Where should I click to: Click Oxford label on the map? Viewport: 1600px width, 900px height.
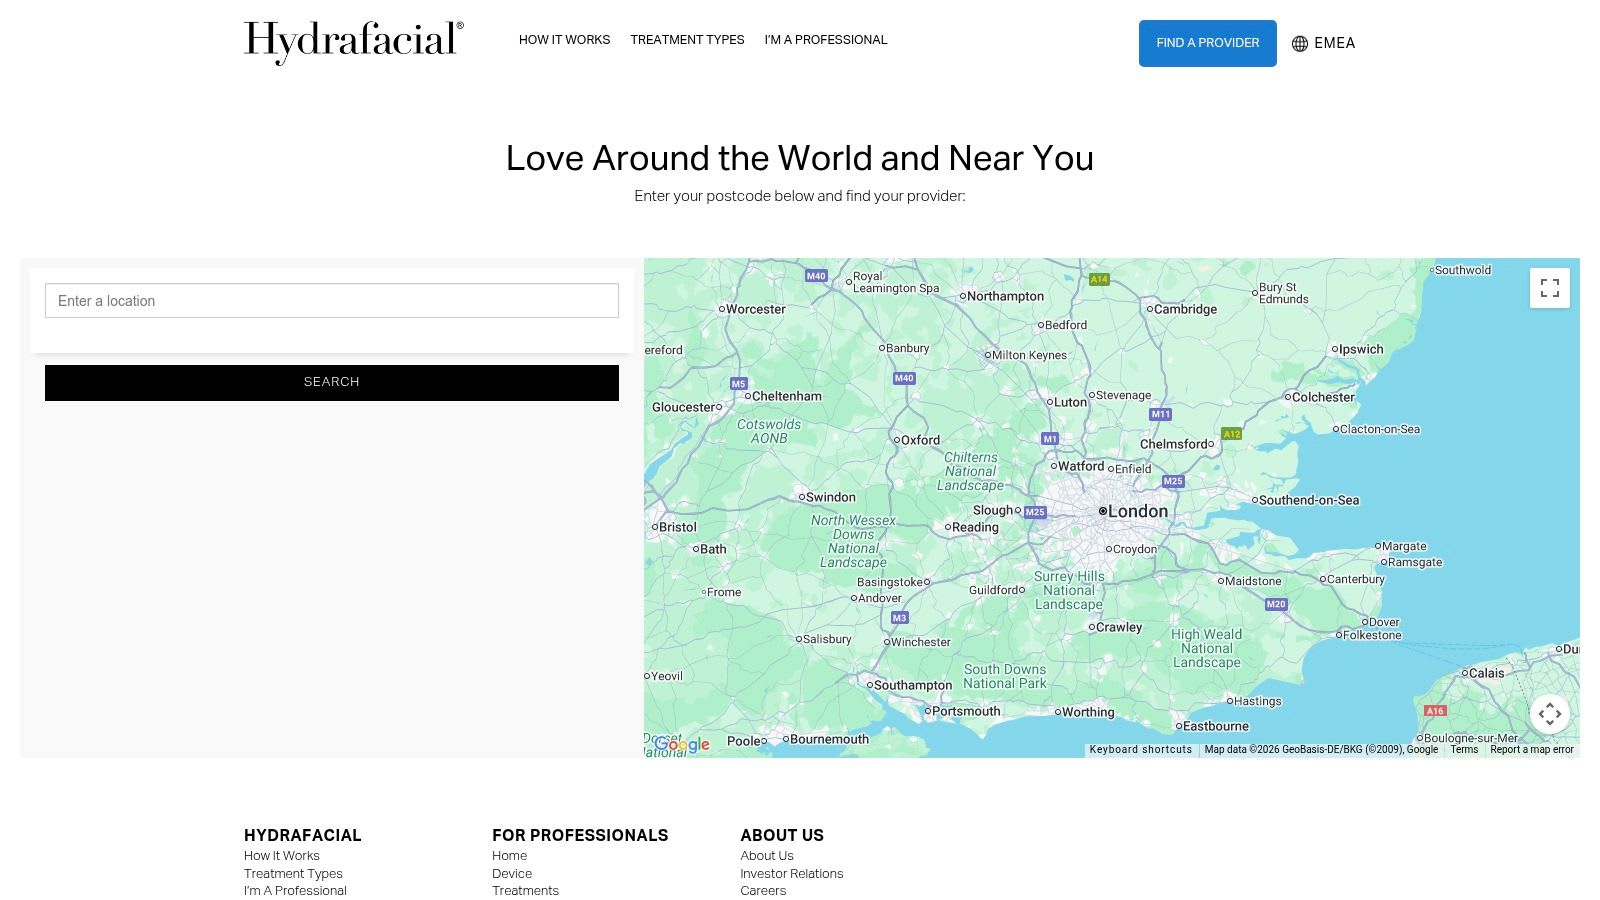921,440
